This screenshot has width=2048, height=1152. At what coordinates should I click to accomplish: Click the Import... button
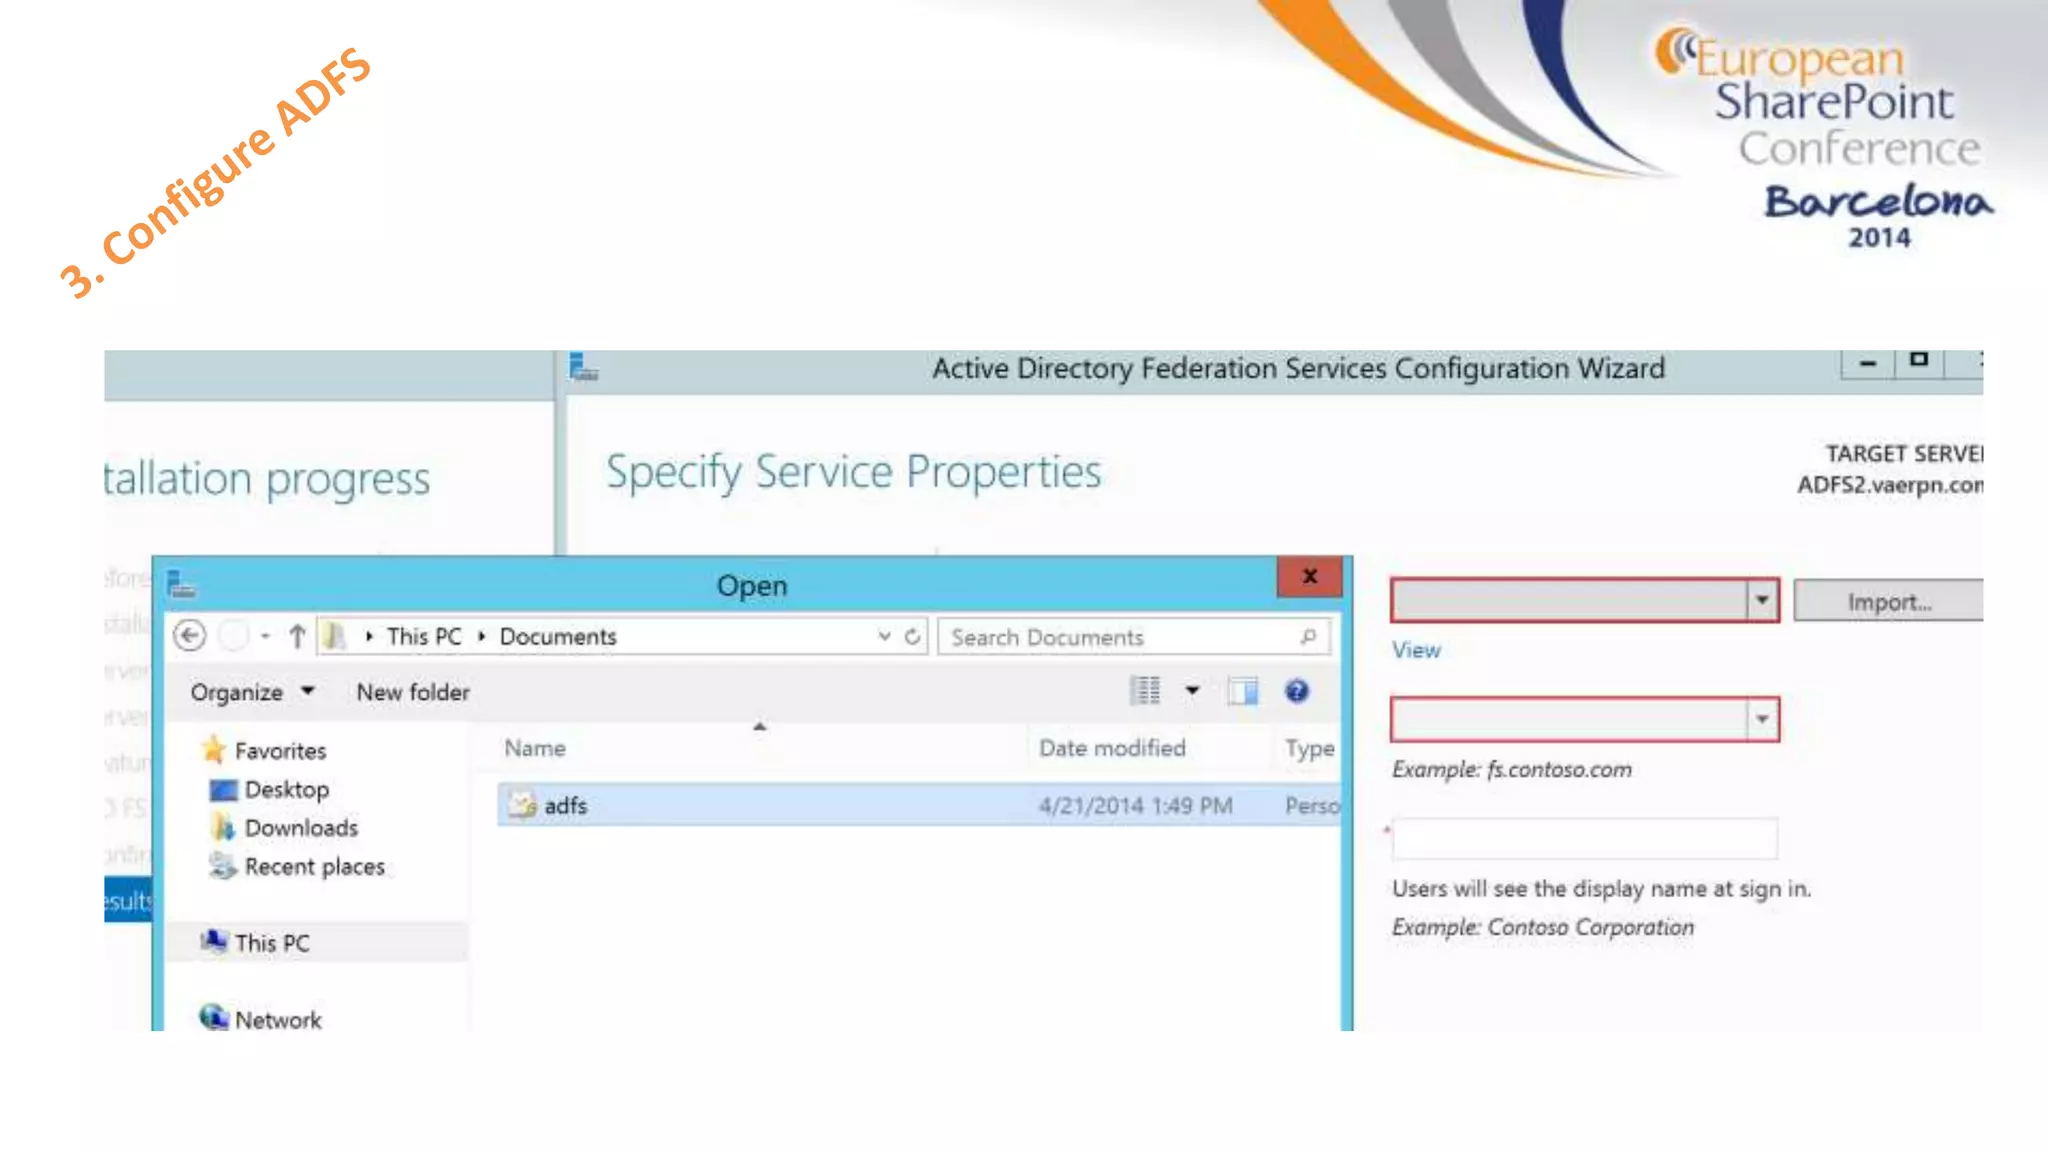pyautogui.click(x=1888, y=602)
